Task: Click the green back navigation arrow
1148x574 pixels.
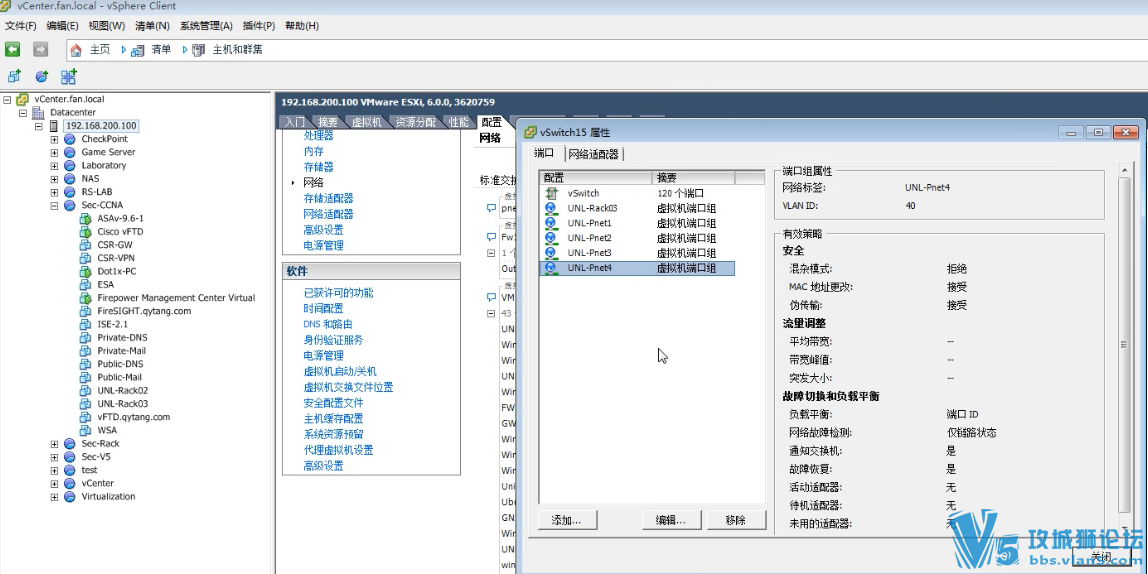Action: click(x=12, y=49)
